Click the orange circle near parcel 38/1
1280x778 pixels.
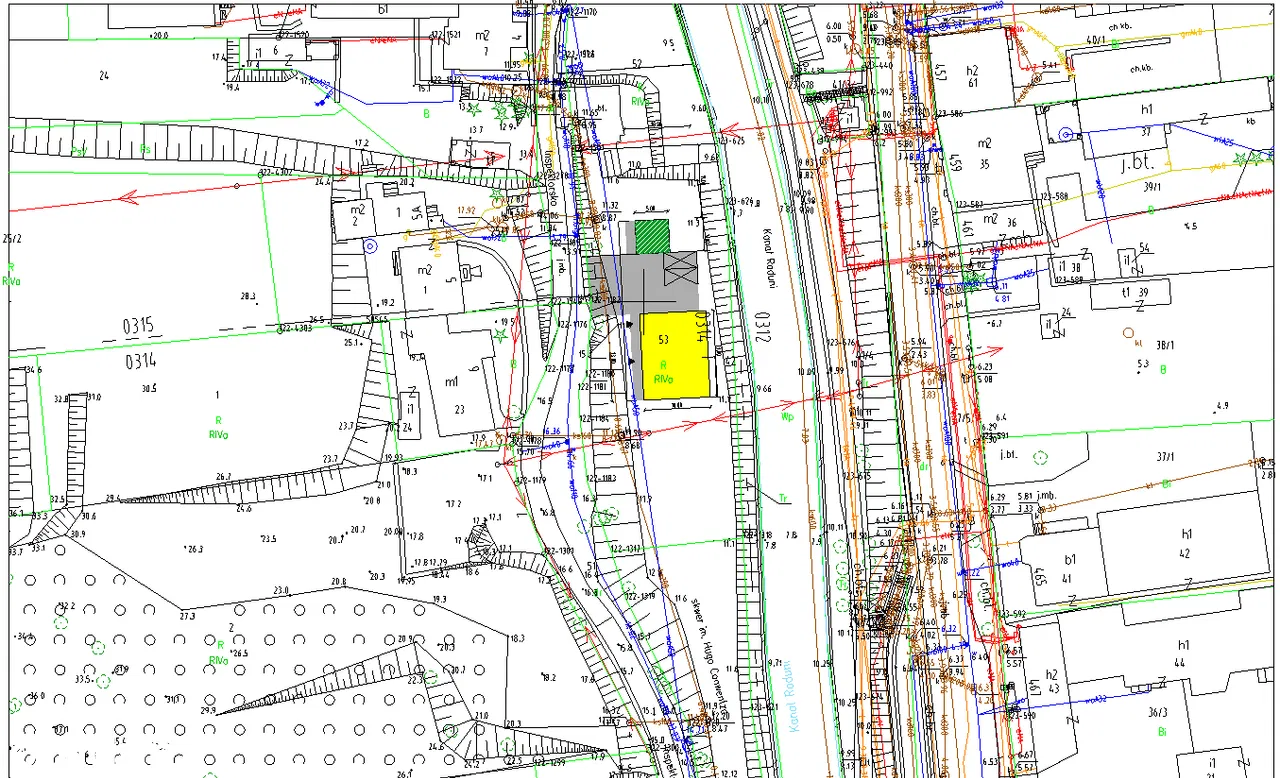click(x=1129, y=333)
